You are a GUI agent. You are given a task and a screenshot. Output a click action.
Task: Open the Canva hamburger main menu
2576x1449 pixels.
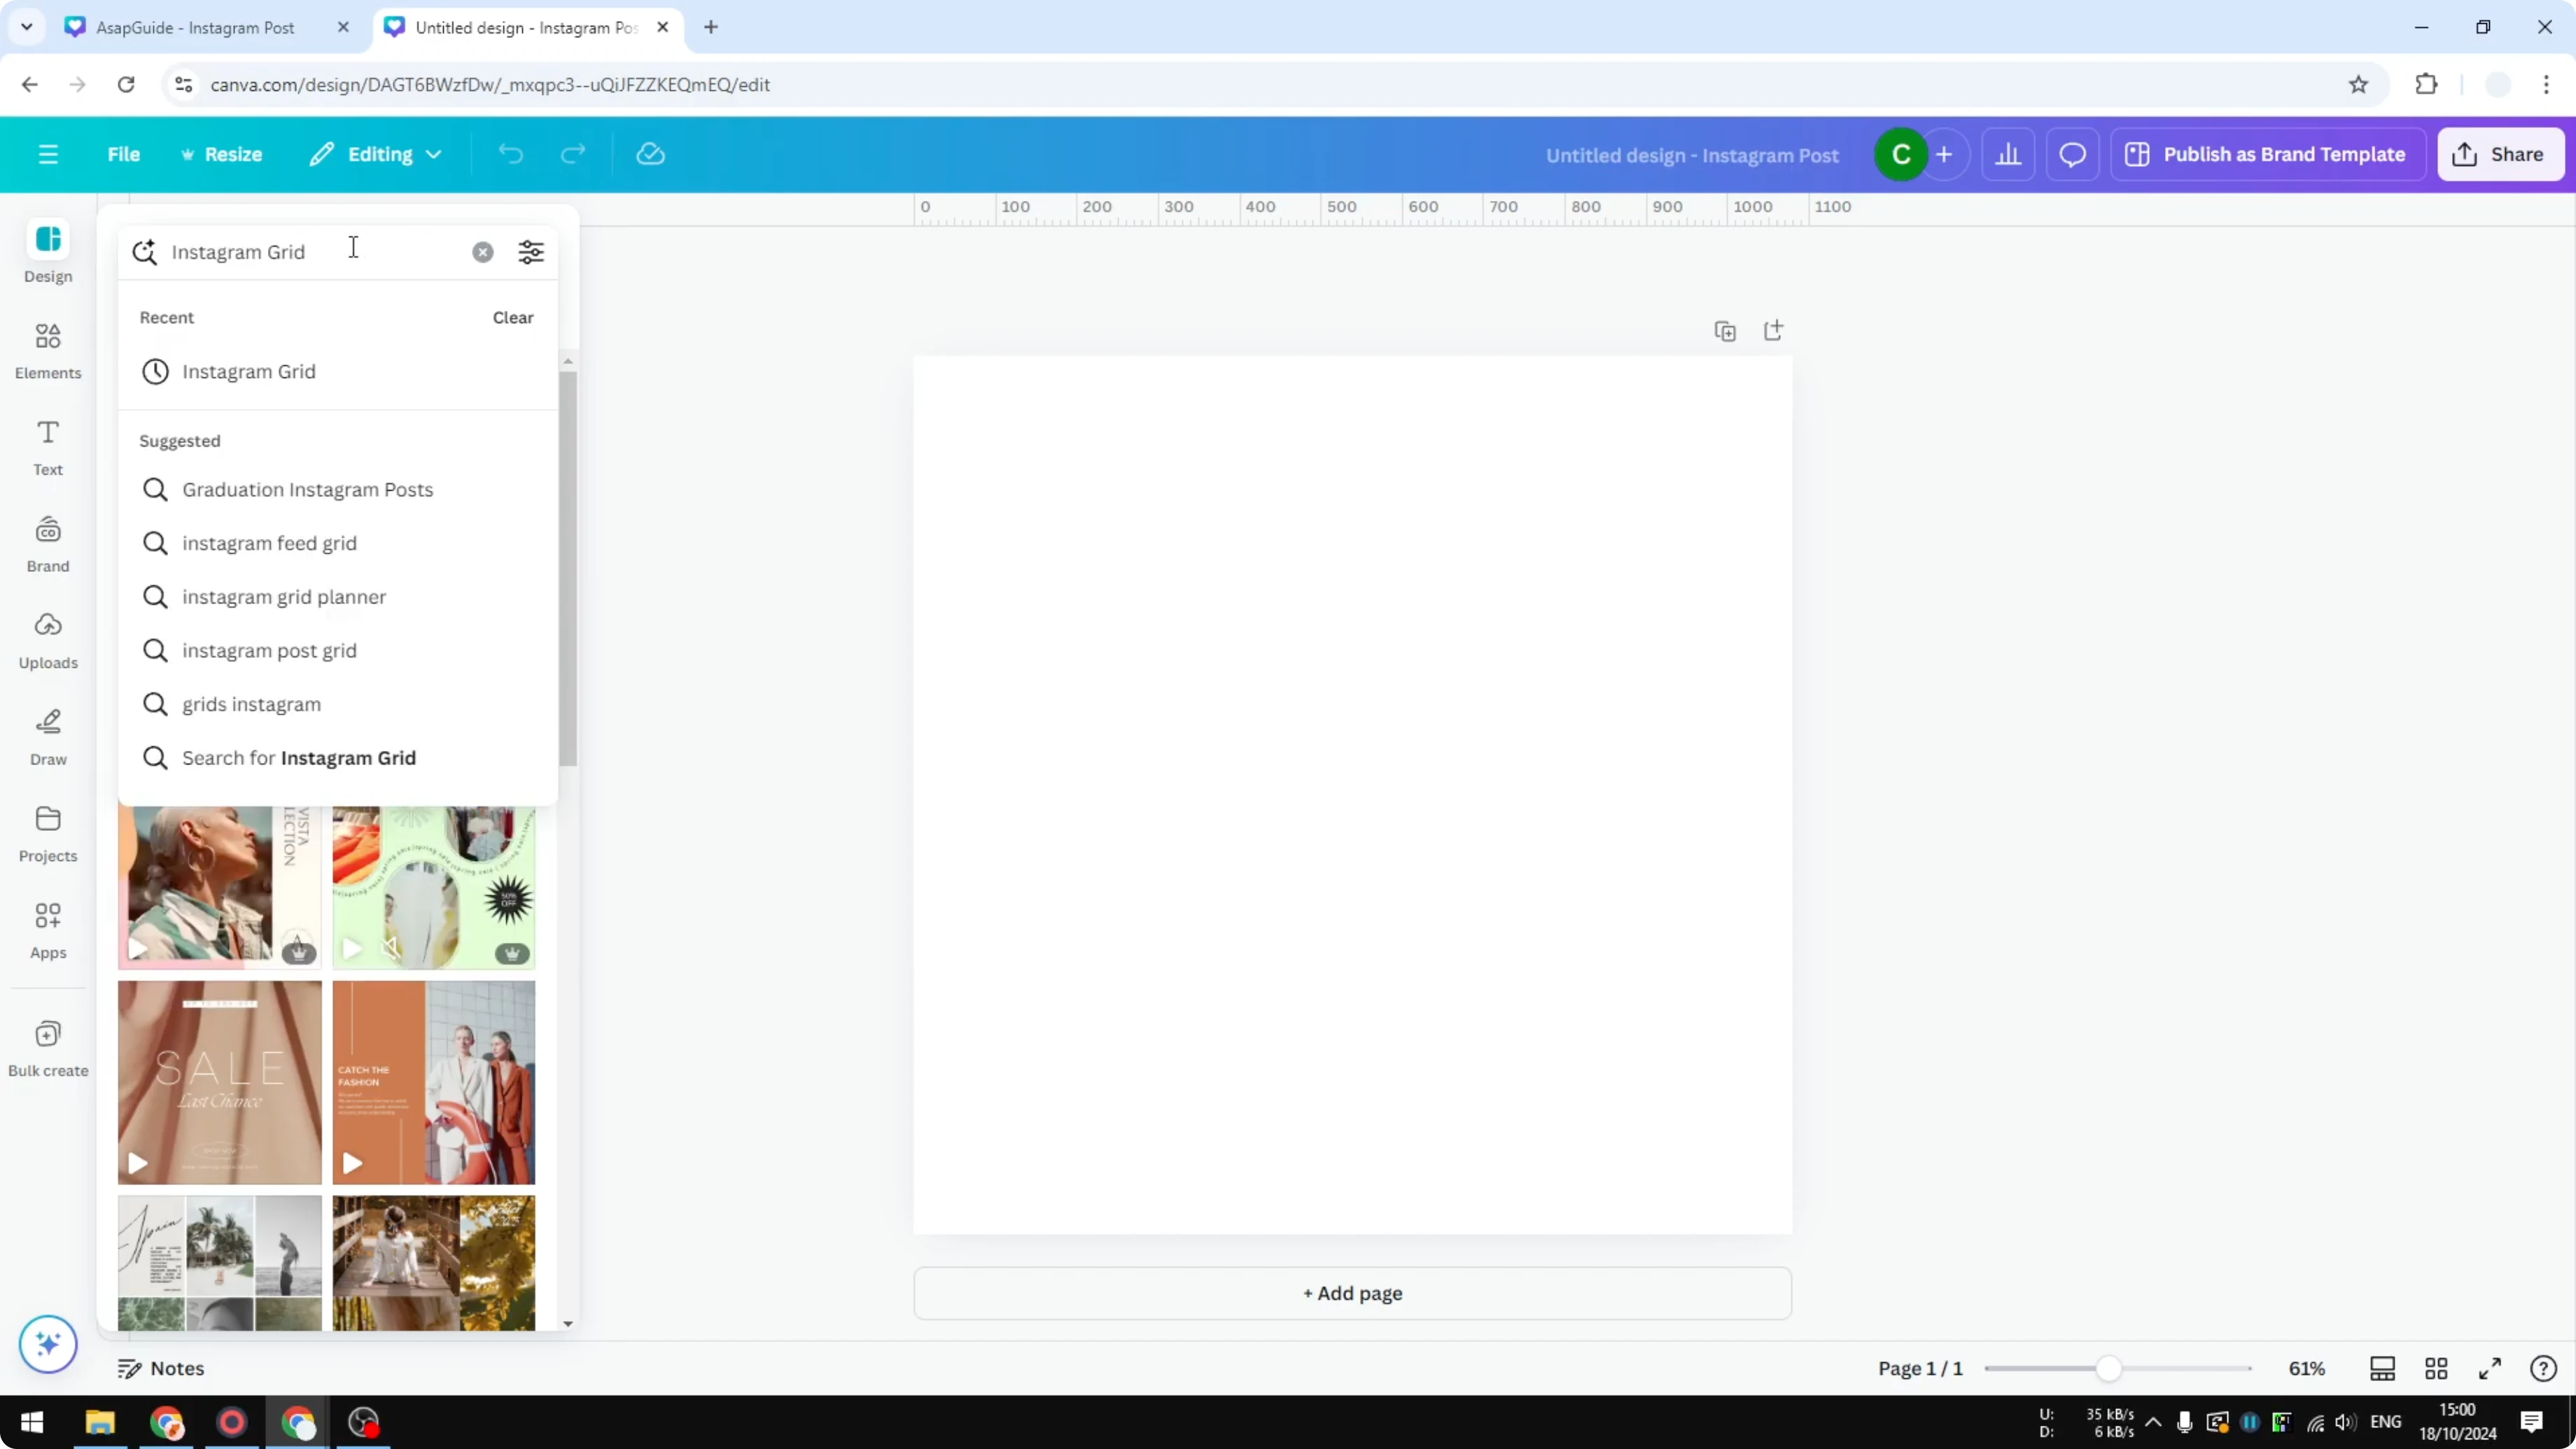pyautogui.click(x=48, y=154)
